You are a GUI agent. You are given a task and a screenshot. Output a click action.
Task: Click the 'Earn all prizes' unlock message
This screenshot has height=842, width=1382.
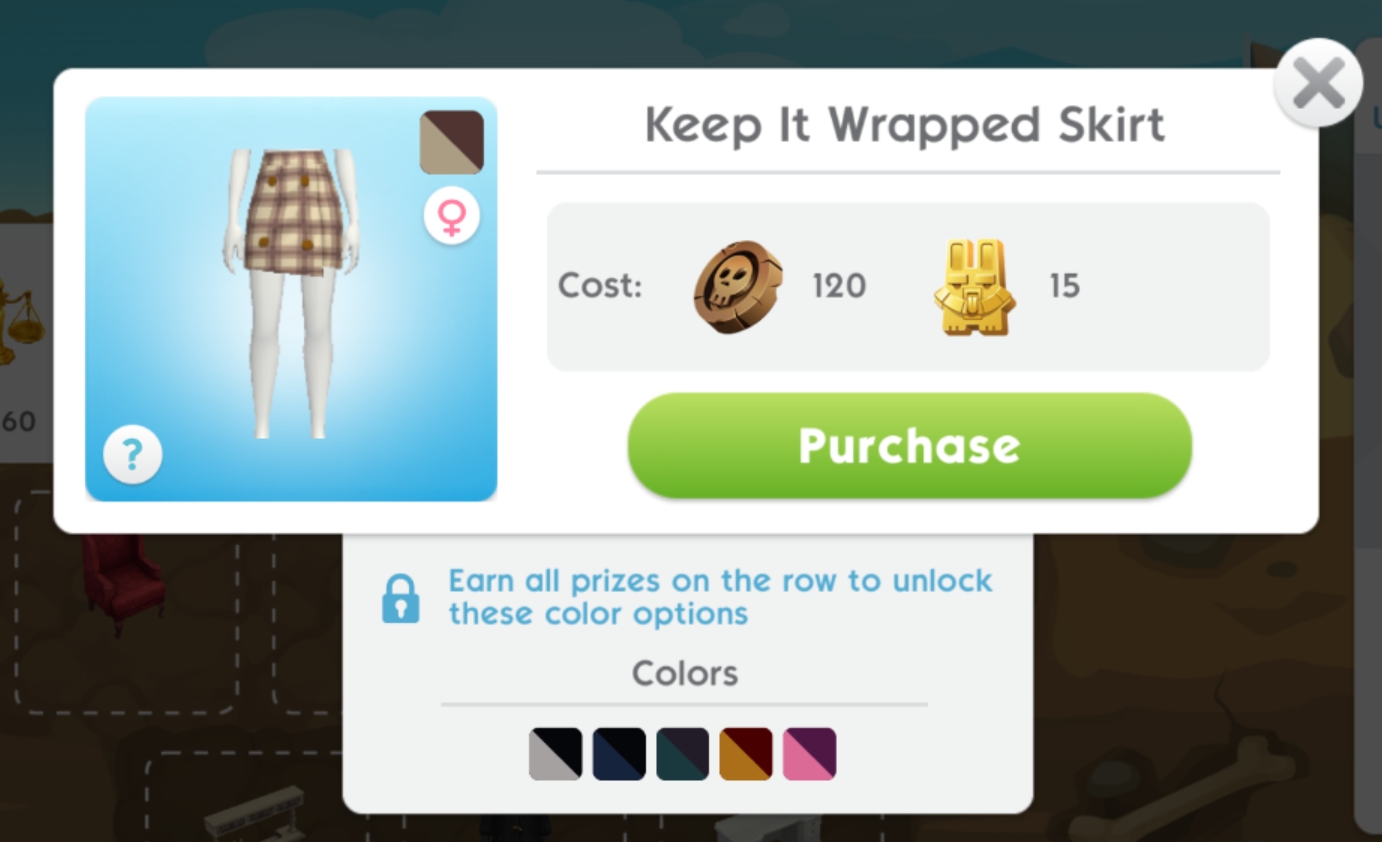[720, 597]
